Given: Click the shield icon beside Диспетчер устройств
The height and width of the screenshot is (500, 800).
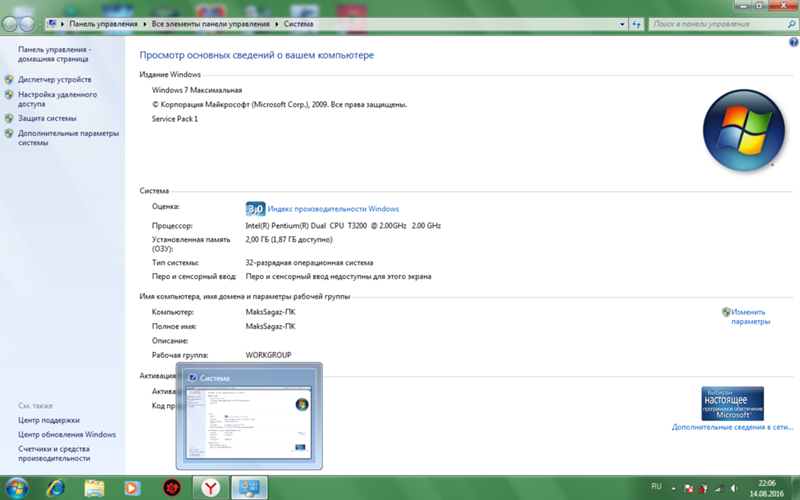Looking at the screenshot, I should point(9,80).
